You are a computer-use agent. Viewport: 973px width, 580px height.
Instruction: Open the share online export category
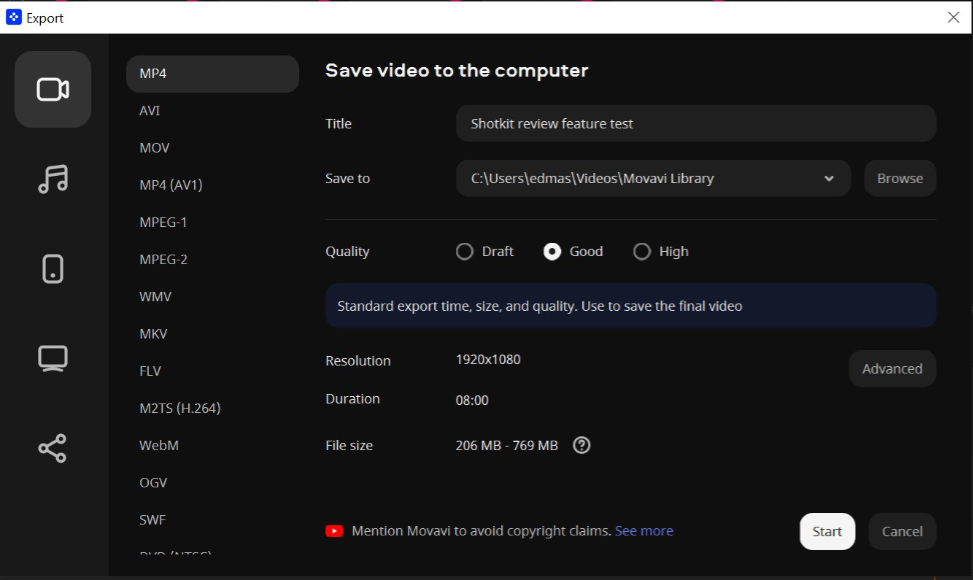click(53, 448)
